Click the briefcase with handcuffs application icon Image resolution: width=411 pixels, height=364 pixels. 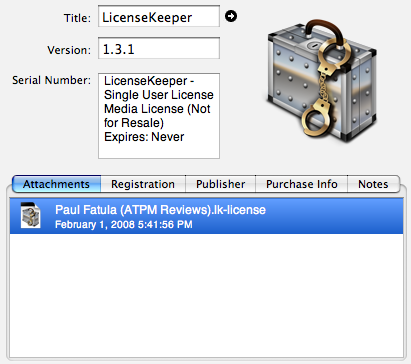(323, 81)
